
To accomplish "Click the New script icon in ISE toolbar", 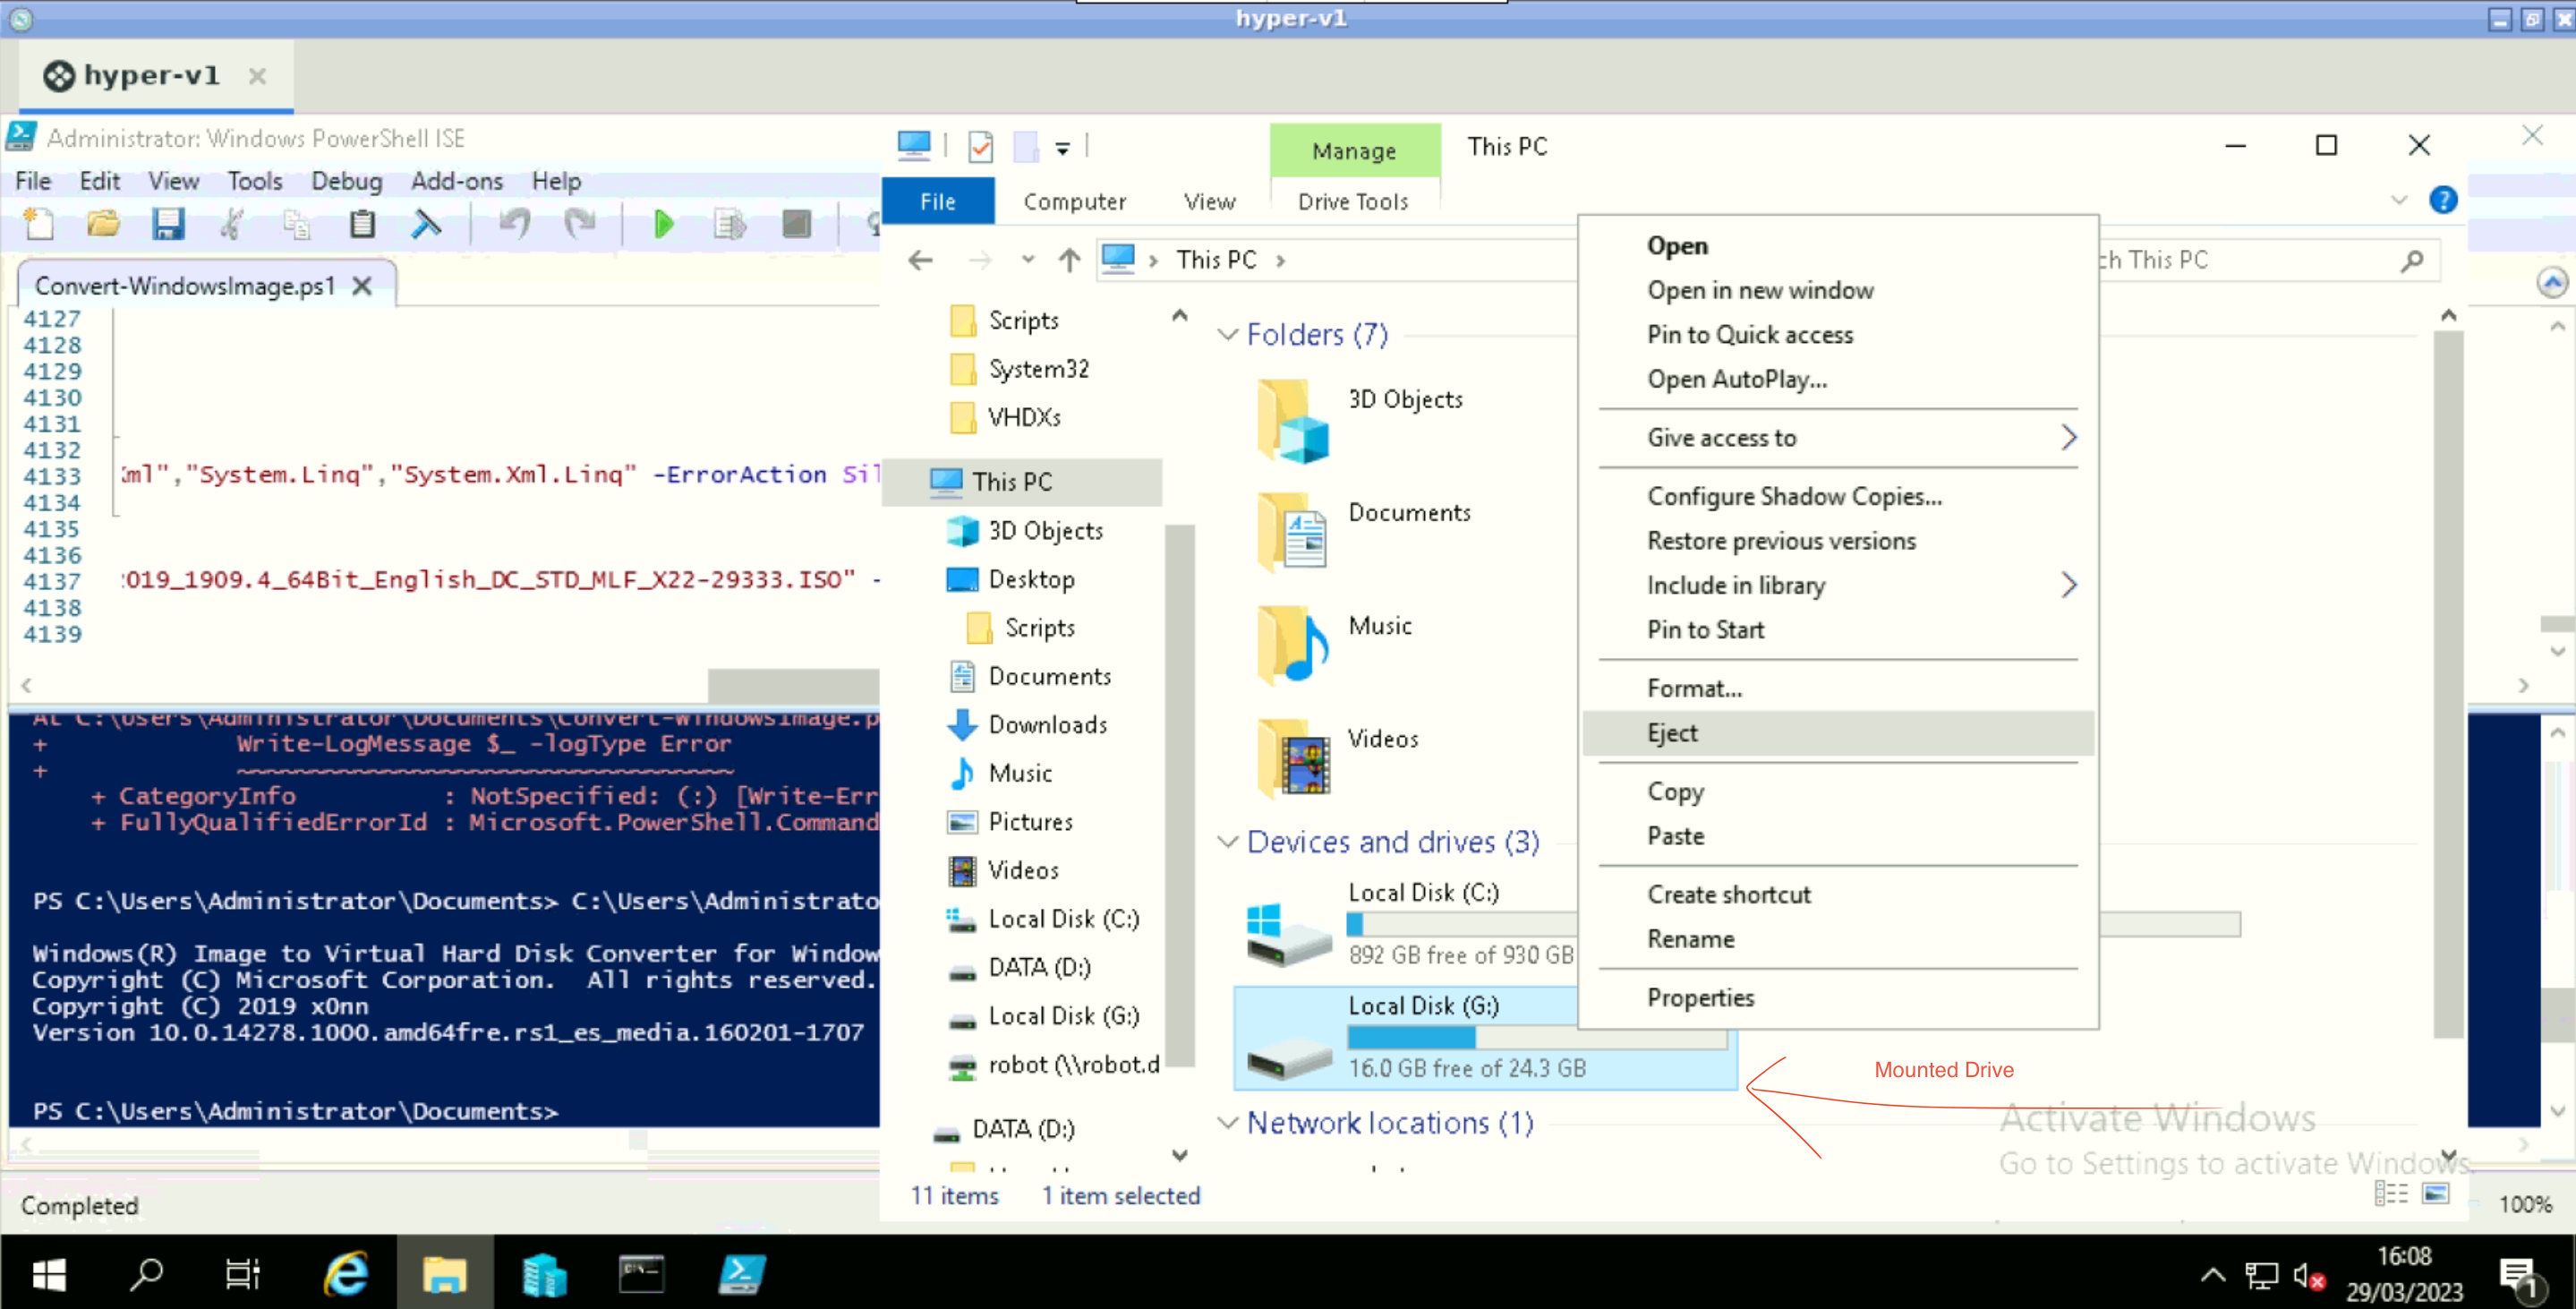I will click(39, 224).
